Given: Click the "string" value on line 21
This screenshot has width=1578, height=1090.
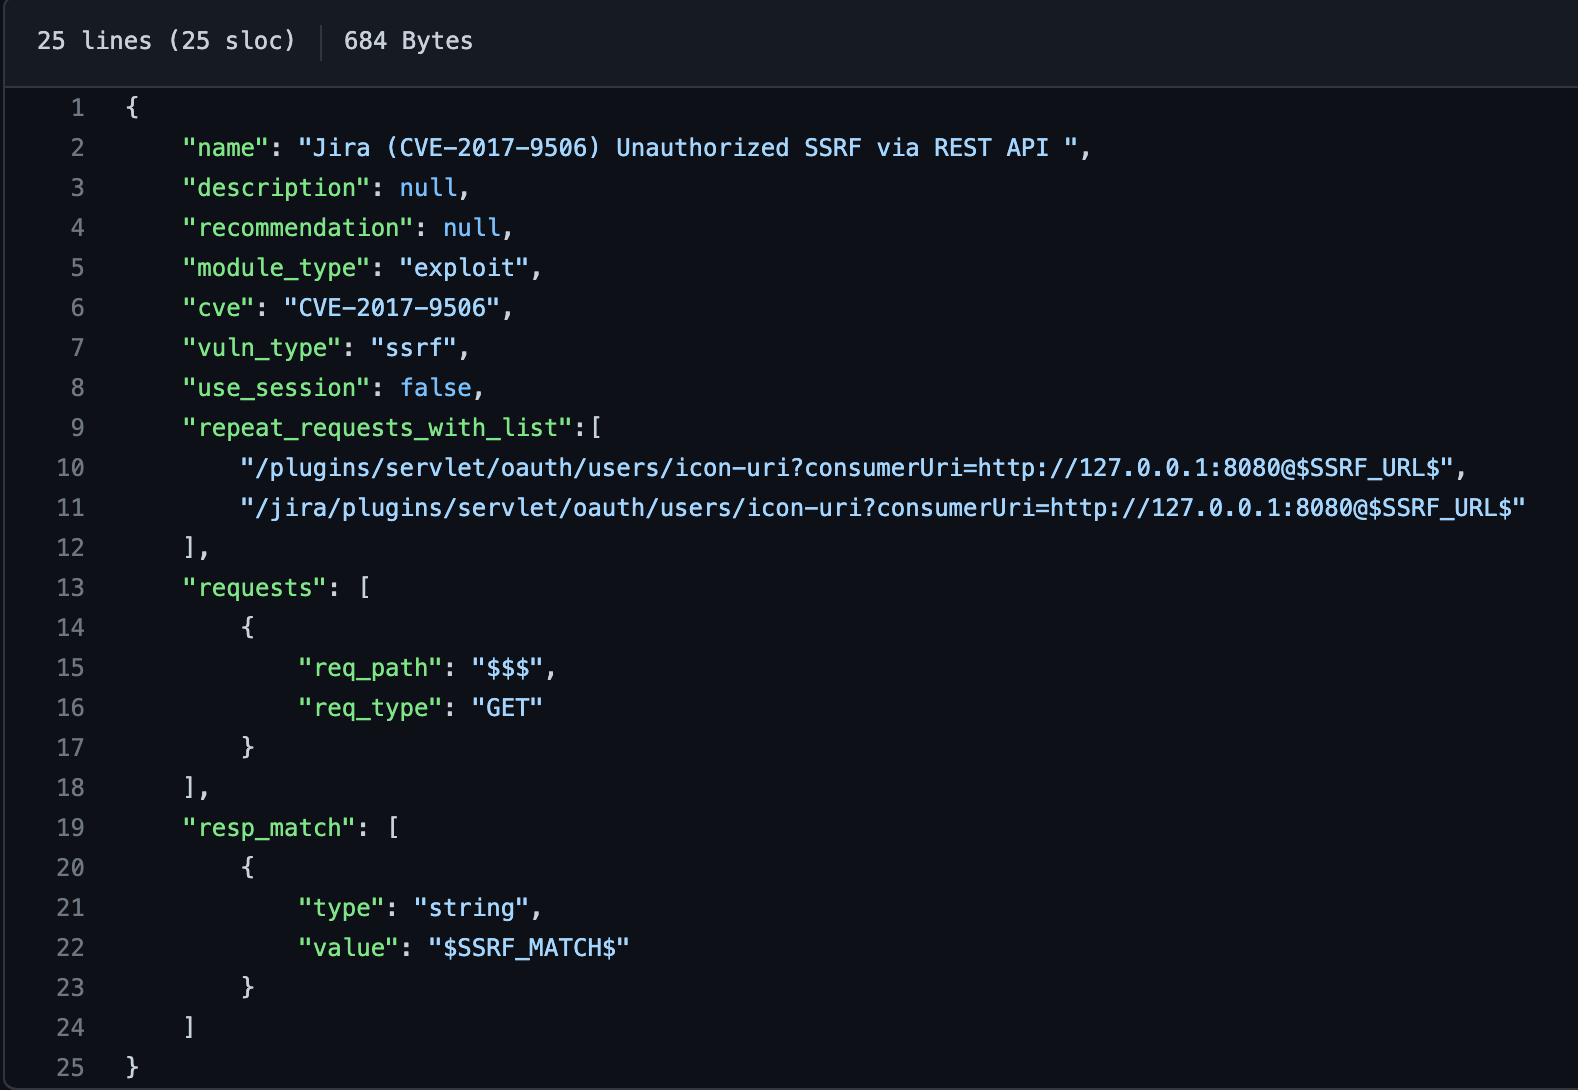Looking at the screenshot, I should pos(472,908).
